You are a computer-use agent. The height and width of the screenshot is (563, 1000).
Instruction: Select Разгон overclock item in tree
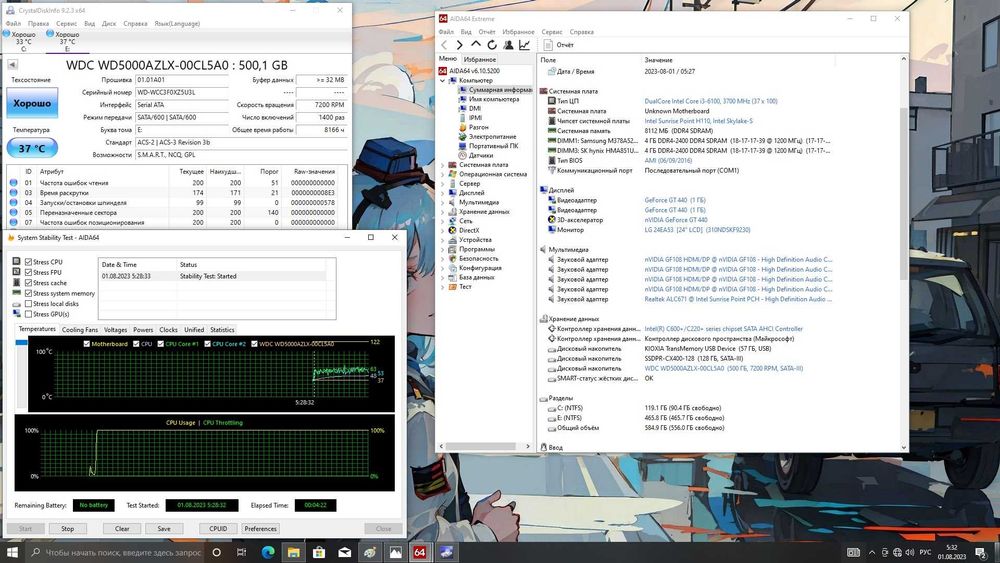(x=479, y=127)
